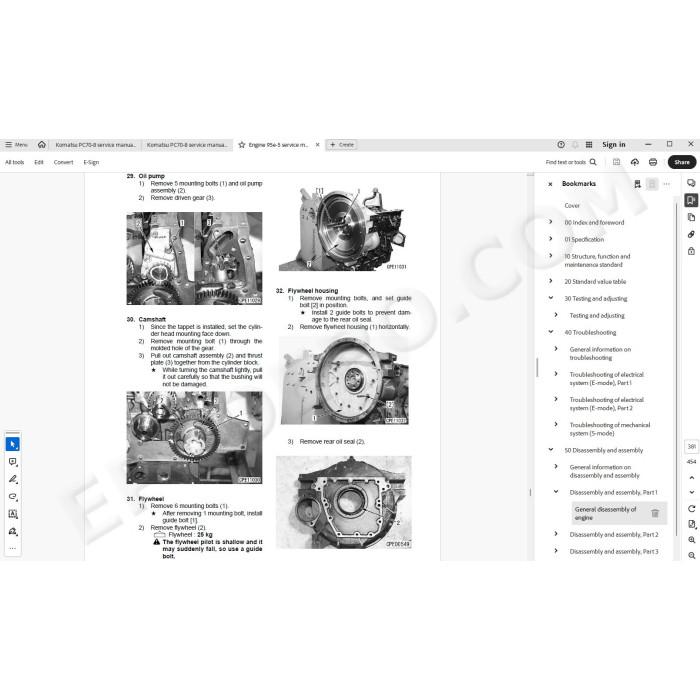Click the zoom out magnifier
Image resolution: width=700 pixels, height=700 pixels.
point(692,555)
